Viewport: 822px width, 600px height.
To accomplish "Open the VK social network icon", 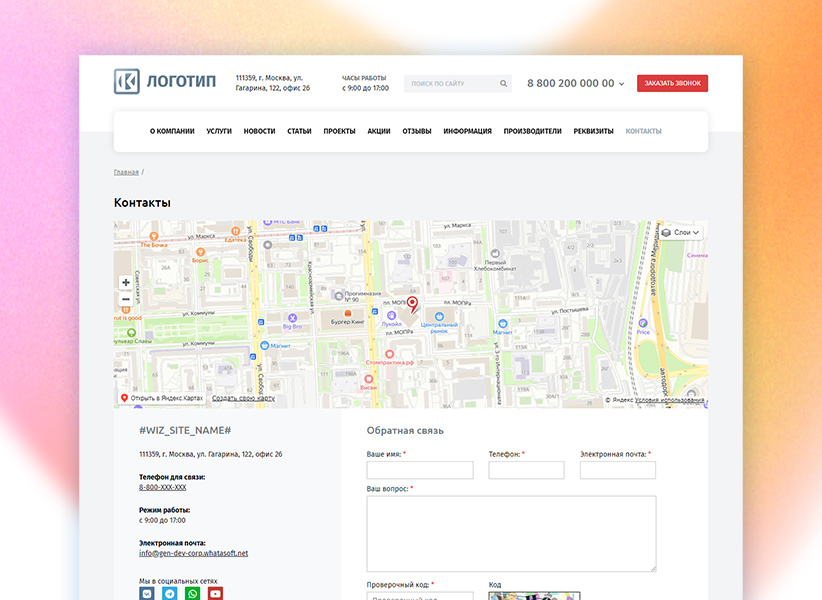I will click(147, 593).
